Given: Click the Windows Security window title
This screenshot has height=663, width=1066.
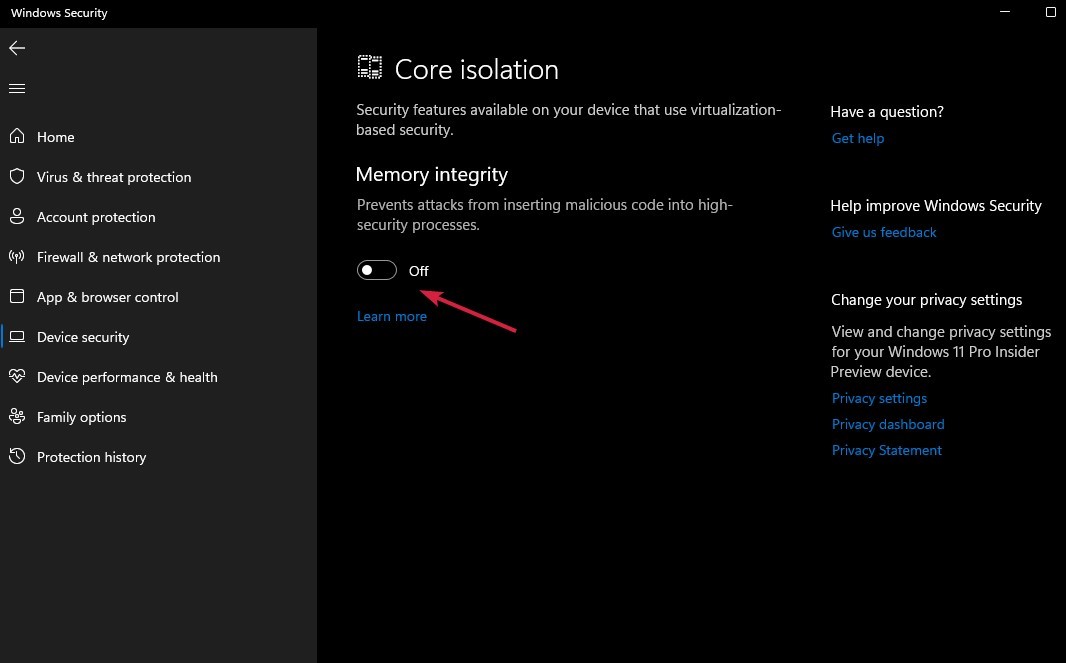Looking at the screenshot, I should pyautogui.click(x=59, y=13).
